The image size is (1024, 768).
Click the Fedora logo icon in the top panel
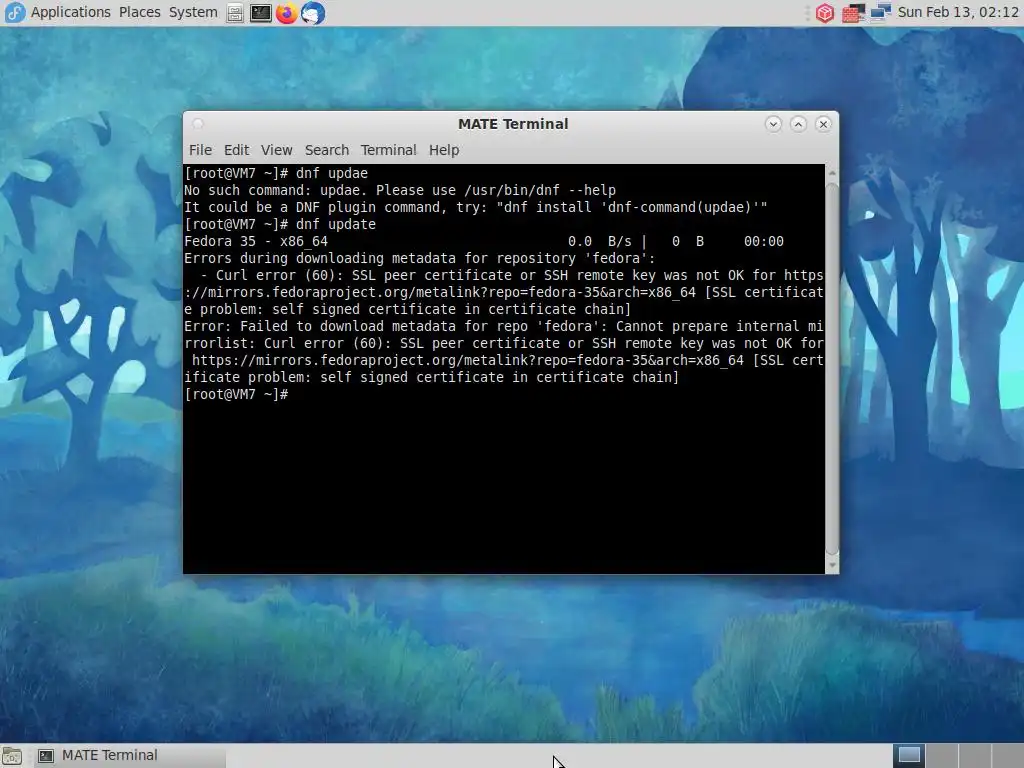click(x=14, y=12)
